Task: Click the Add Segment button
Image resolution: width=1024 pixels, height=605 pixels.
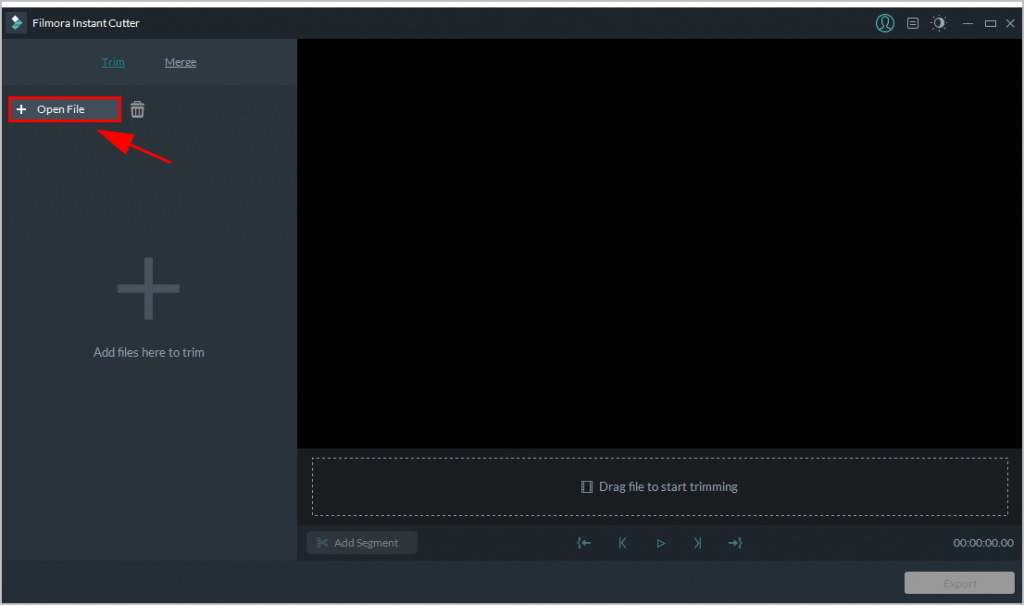Action: (362, 542)
